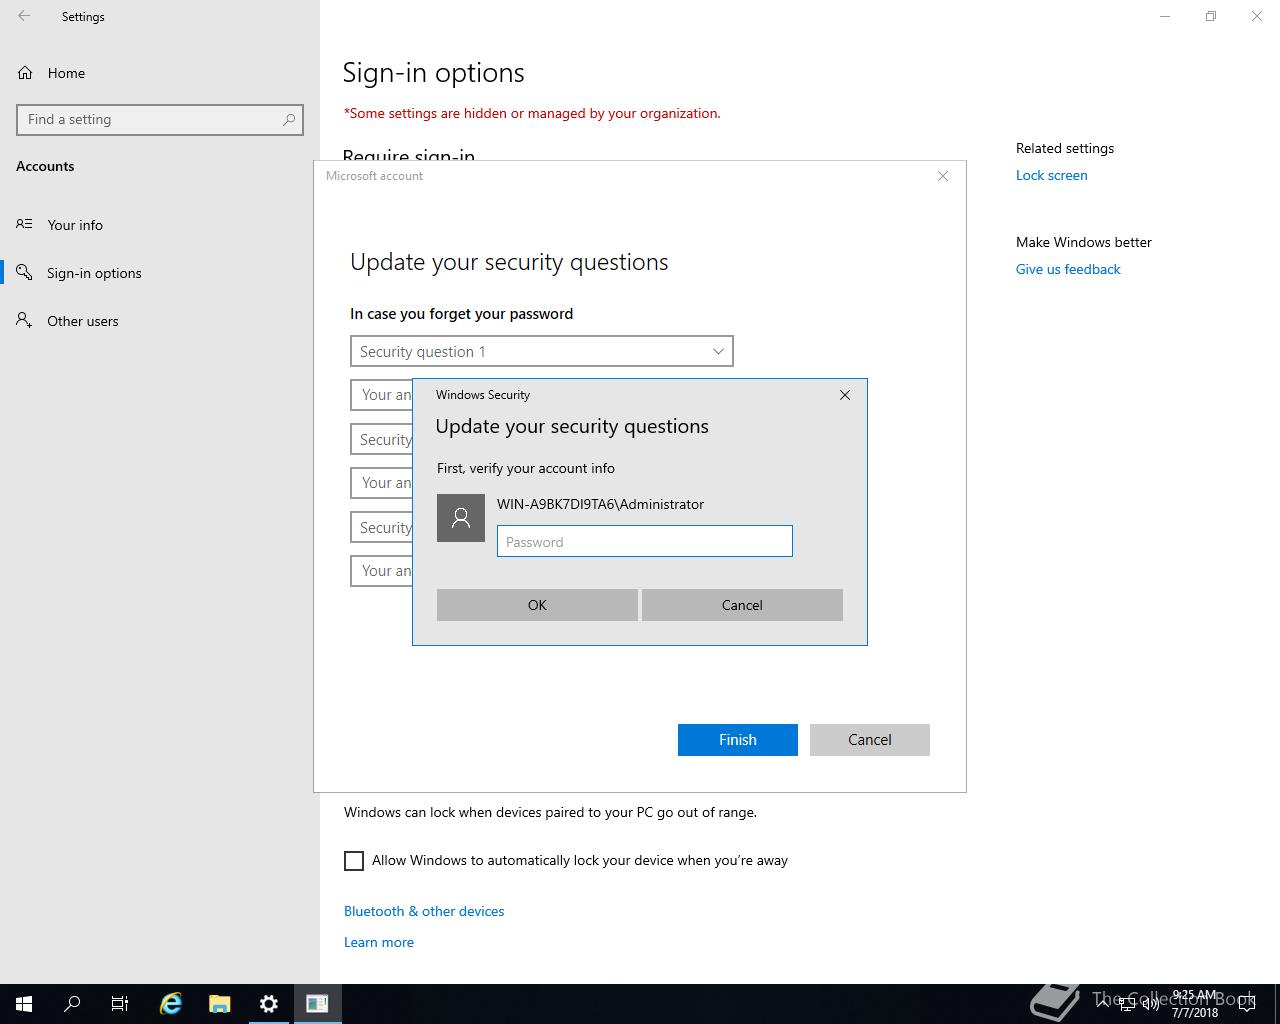Click the first Your answer field
Viewport: 1280px width, 1024px height.
[x=382, y=395]
